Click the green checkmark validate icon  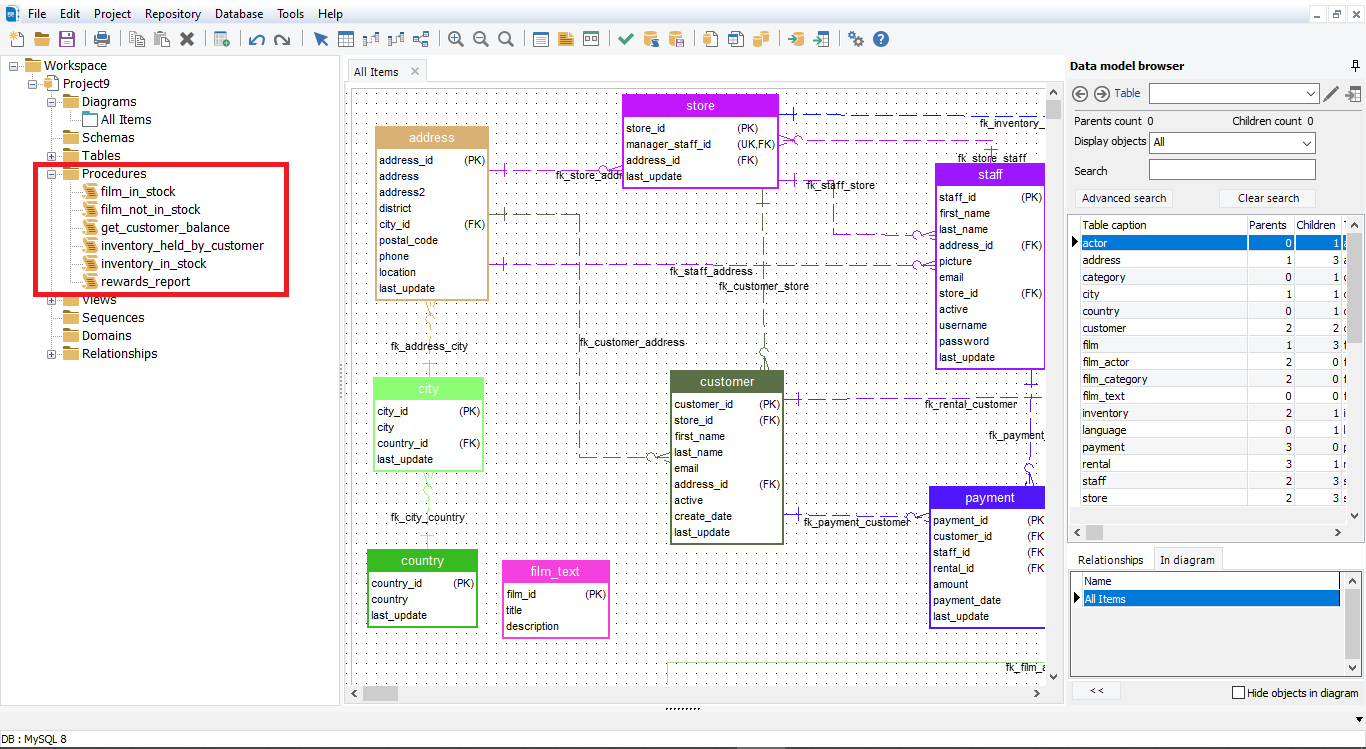[626, 39]
